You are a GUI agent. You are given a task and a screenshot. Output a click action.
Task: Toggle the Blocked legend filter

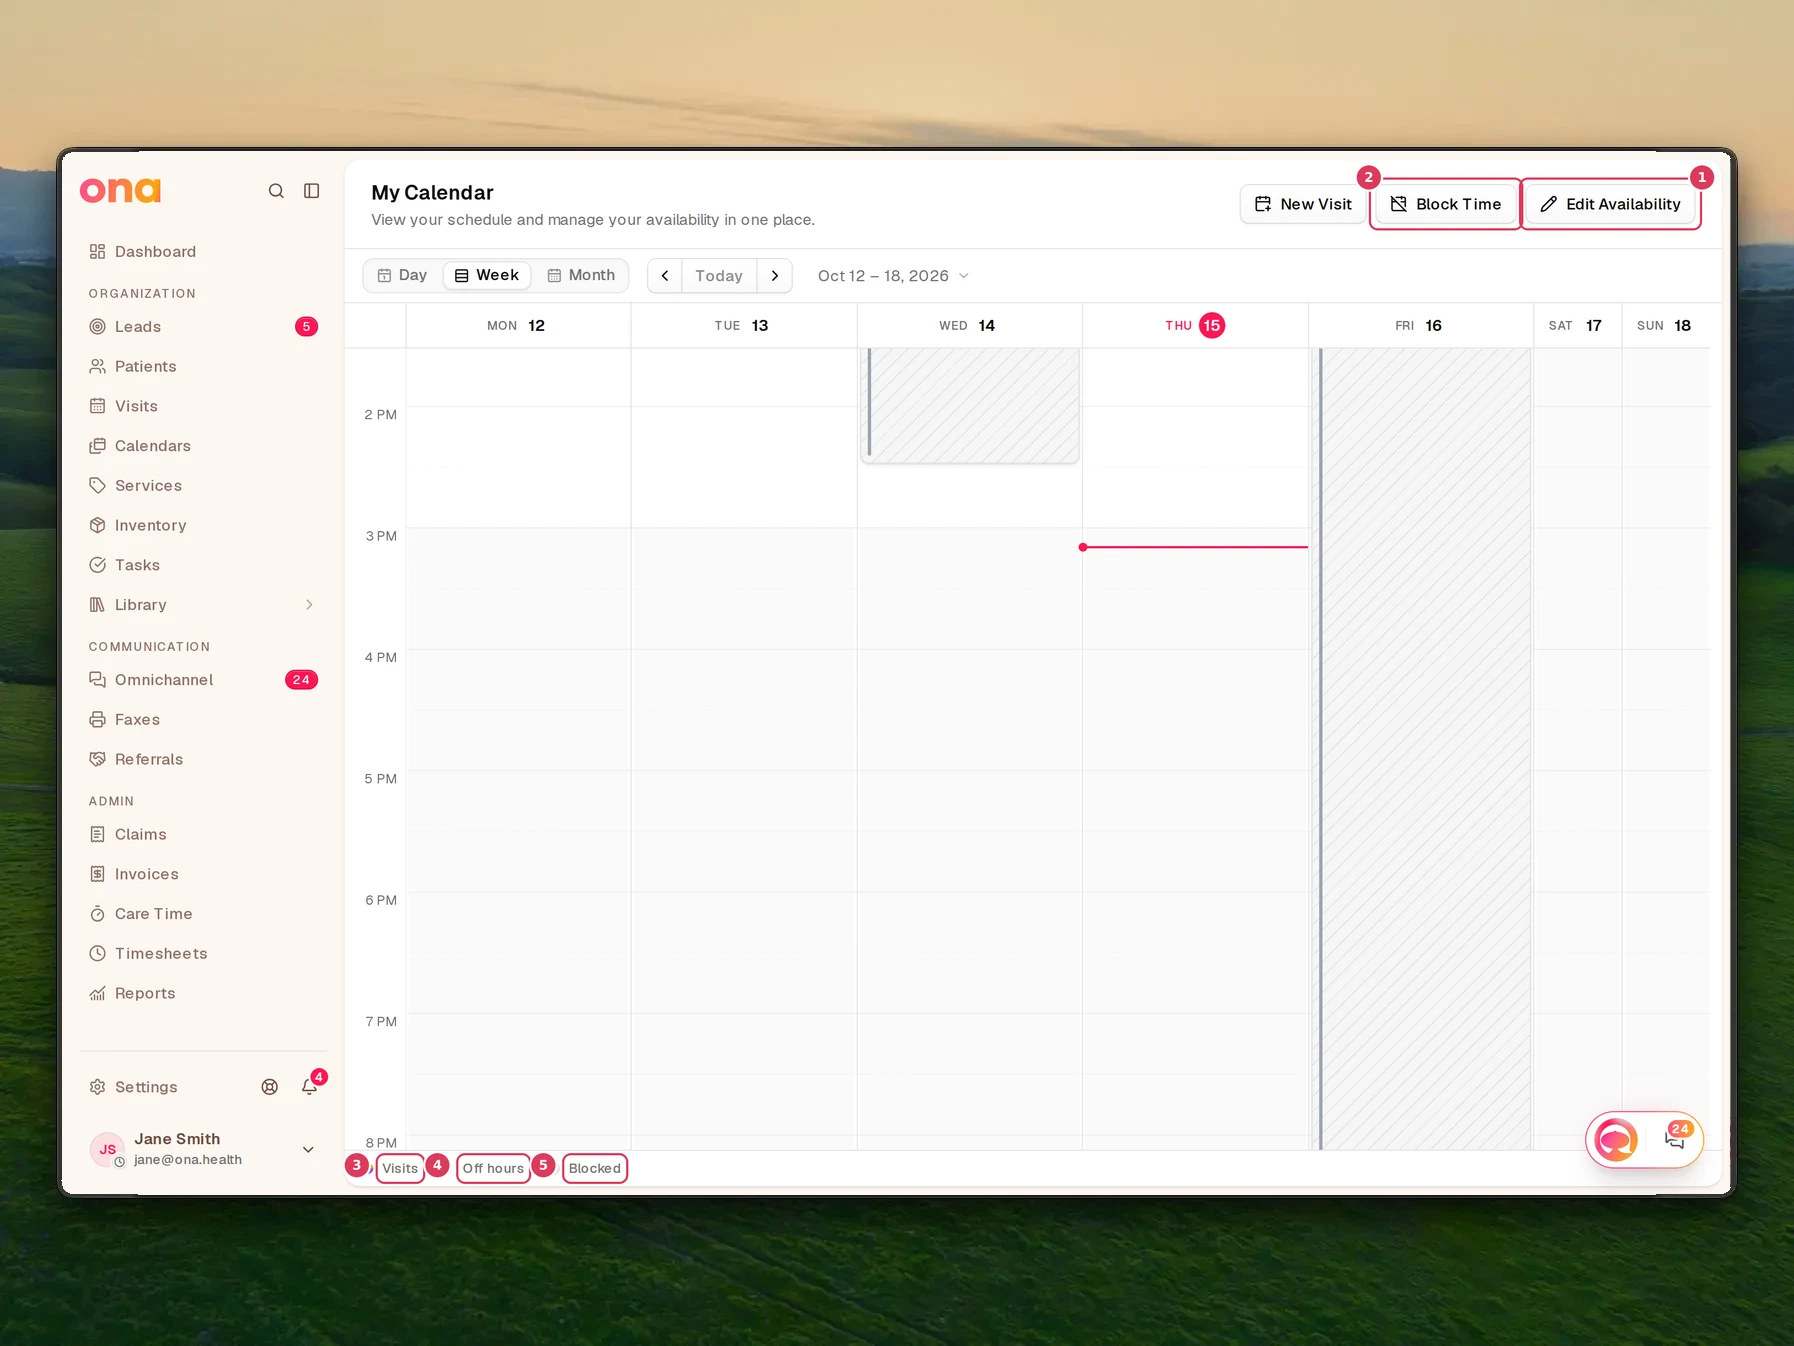pos(595,1168)
